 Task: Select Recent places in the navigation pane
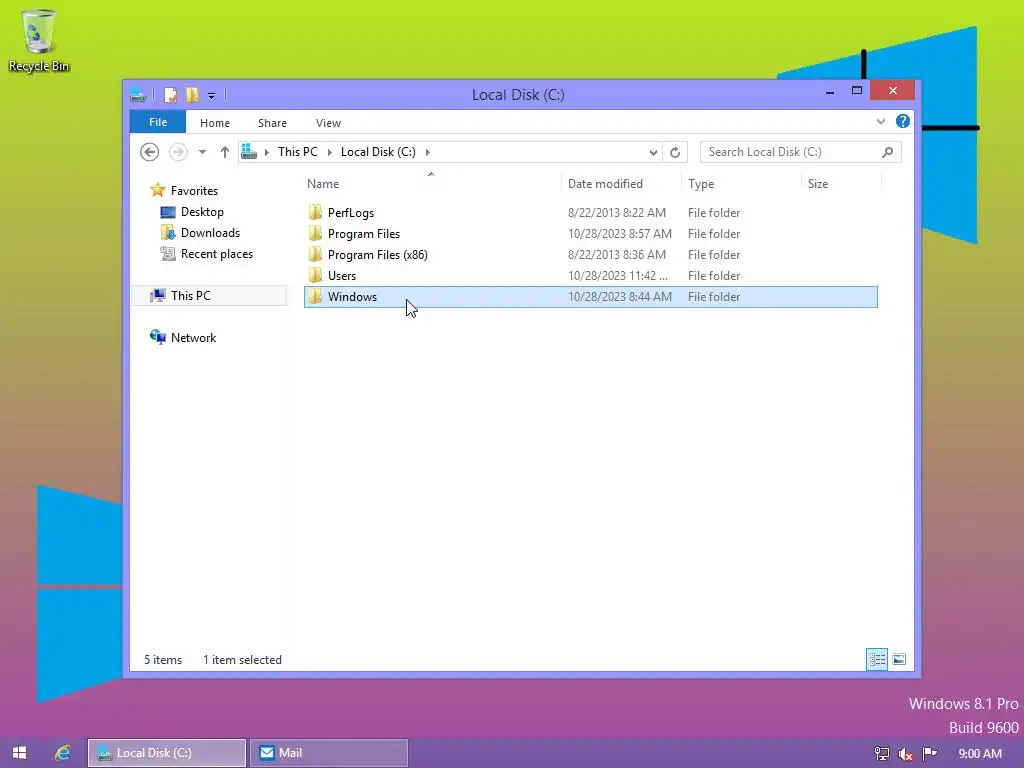point(216,253)
